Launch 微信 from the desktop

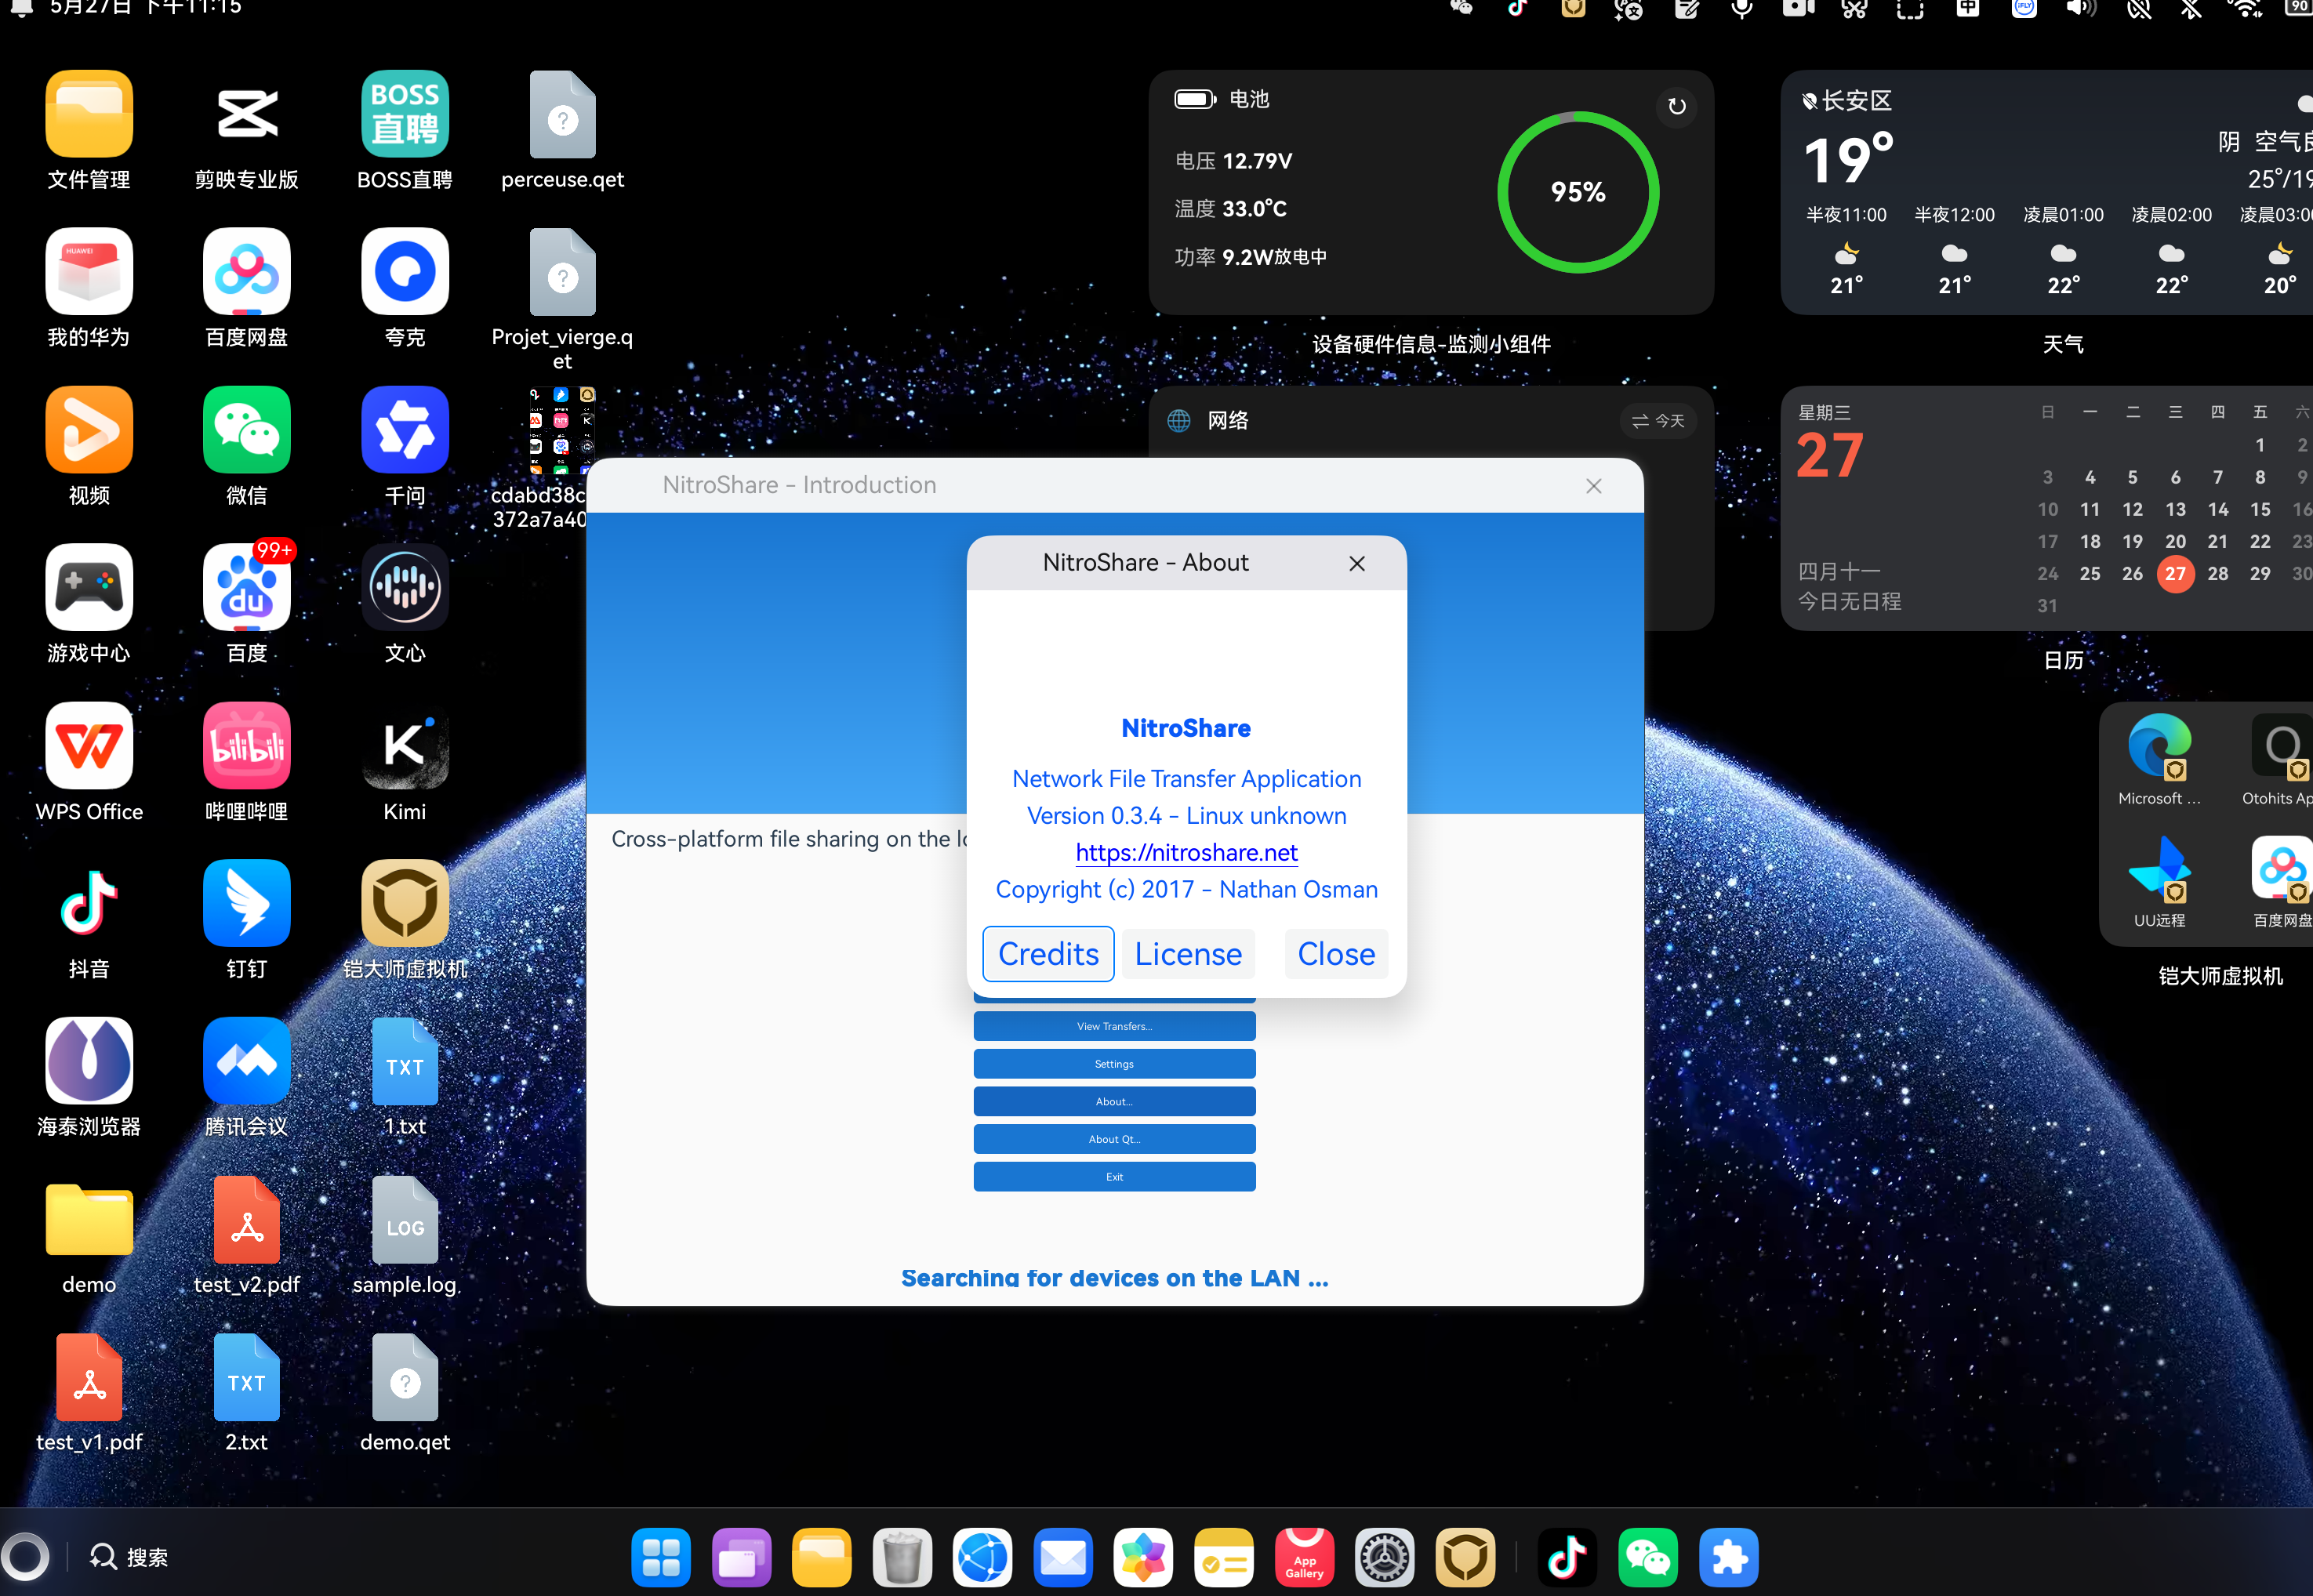click(247, 429)
